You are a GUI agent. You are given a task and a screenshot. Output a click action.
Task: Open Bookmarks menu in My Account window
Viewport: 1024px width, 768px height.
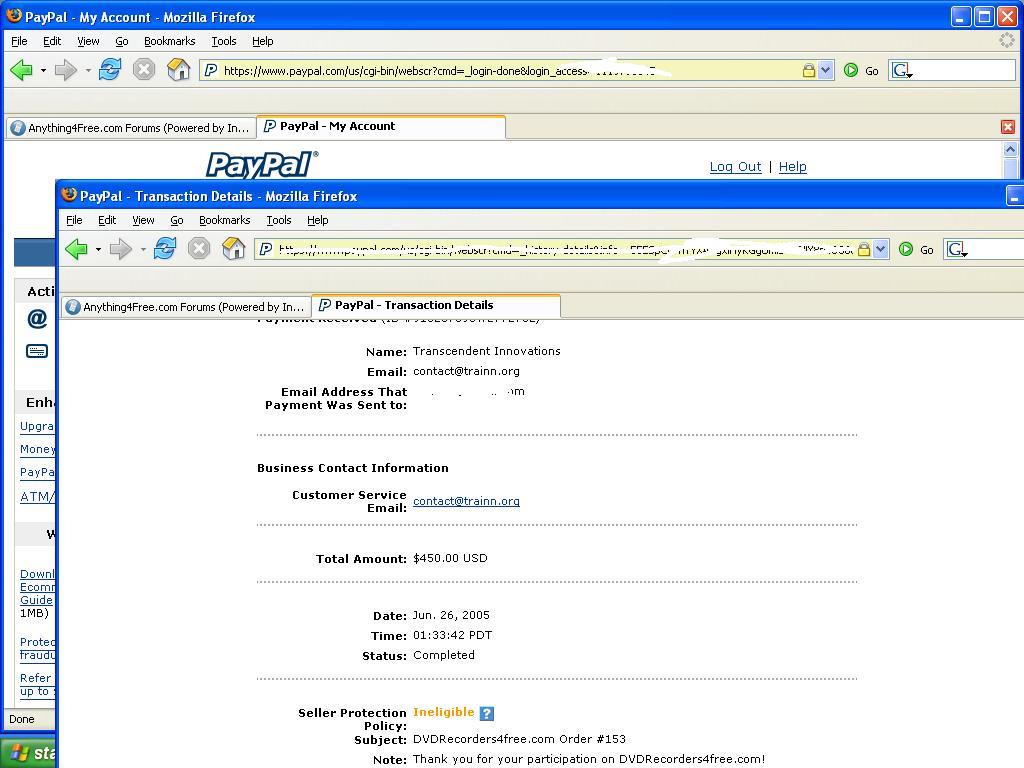click(169, 41)
